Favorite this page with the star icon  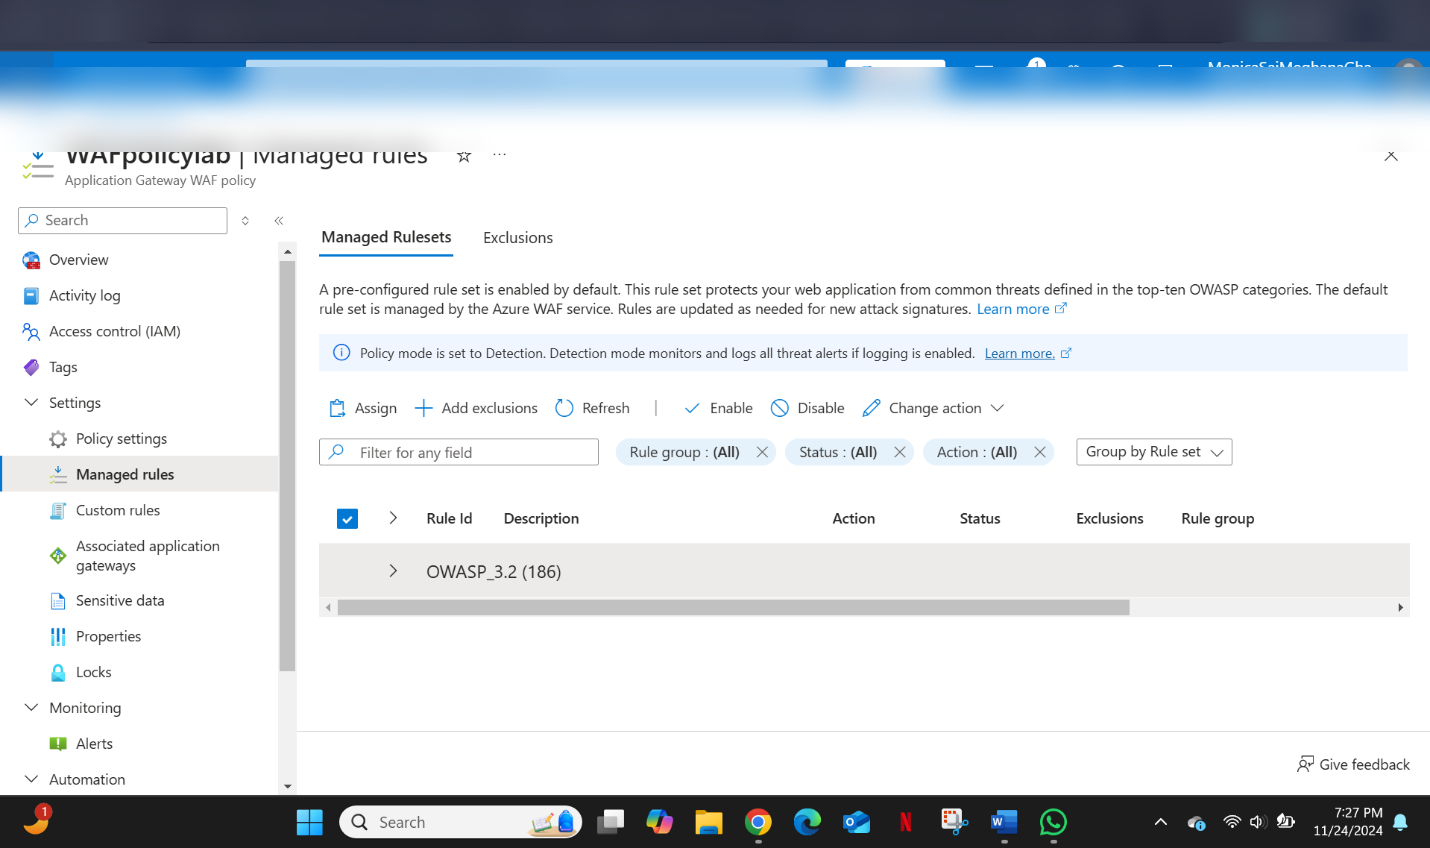click(x=464, y=156)
